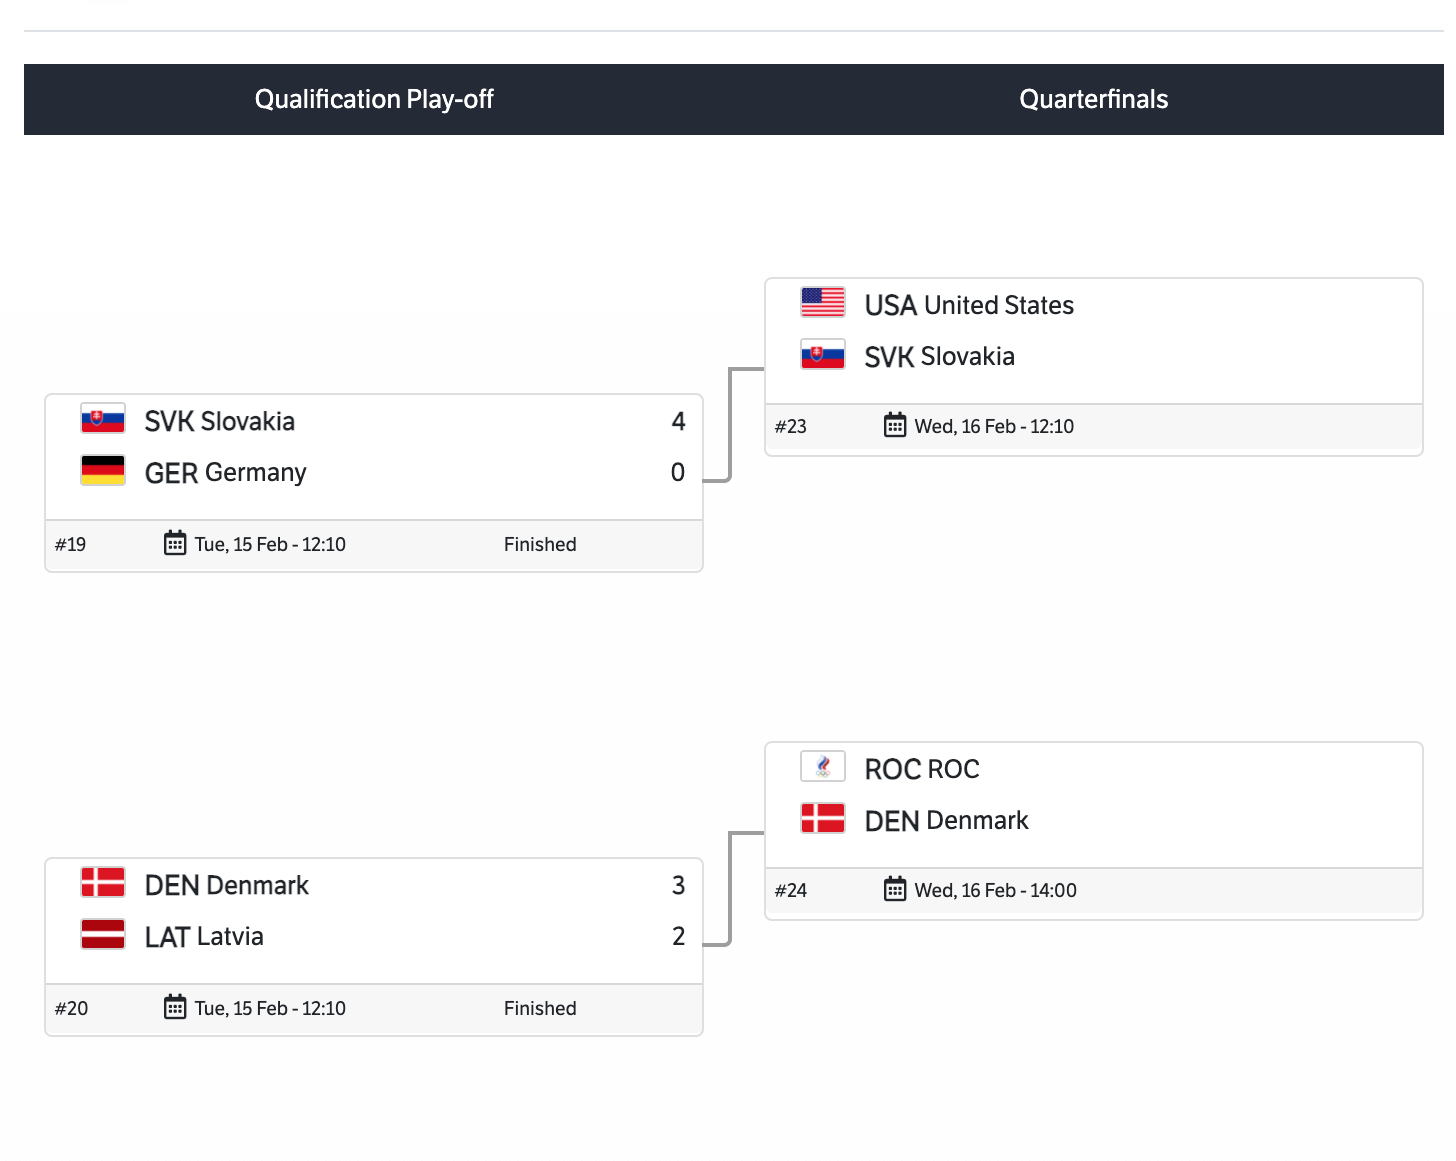Open the USA United States team link
The image size is (1456, 1161).
969,305
